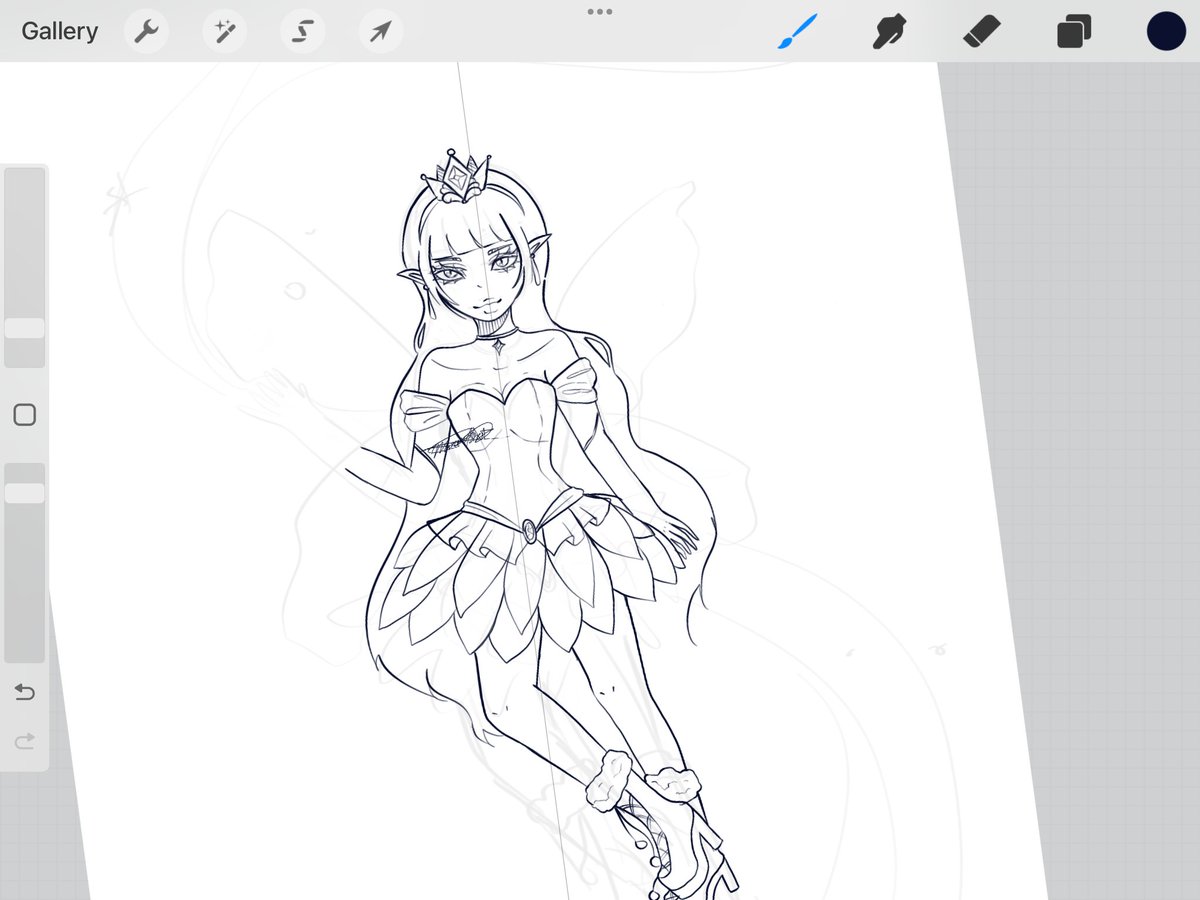The image size is (1200, 900).
Task: Open the Layers panel to expand layer list
Action: [1073, 31]
